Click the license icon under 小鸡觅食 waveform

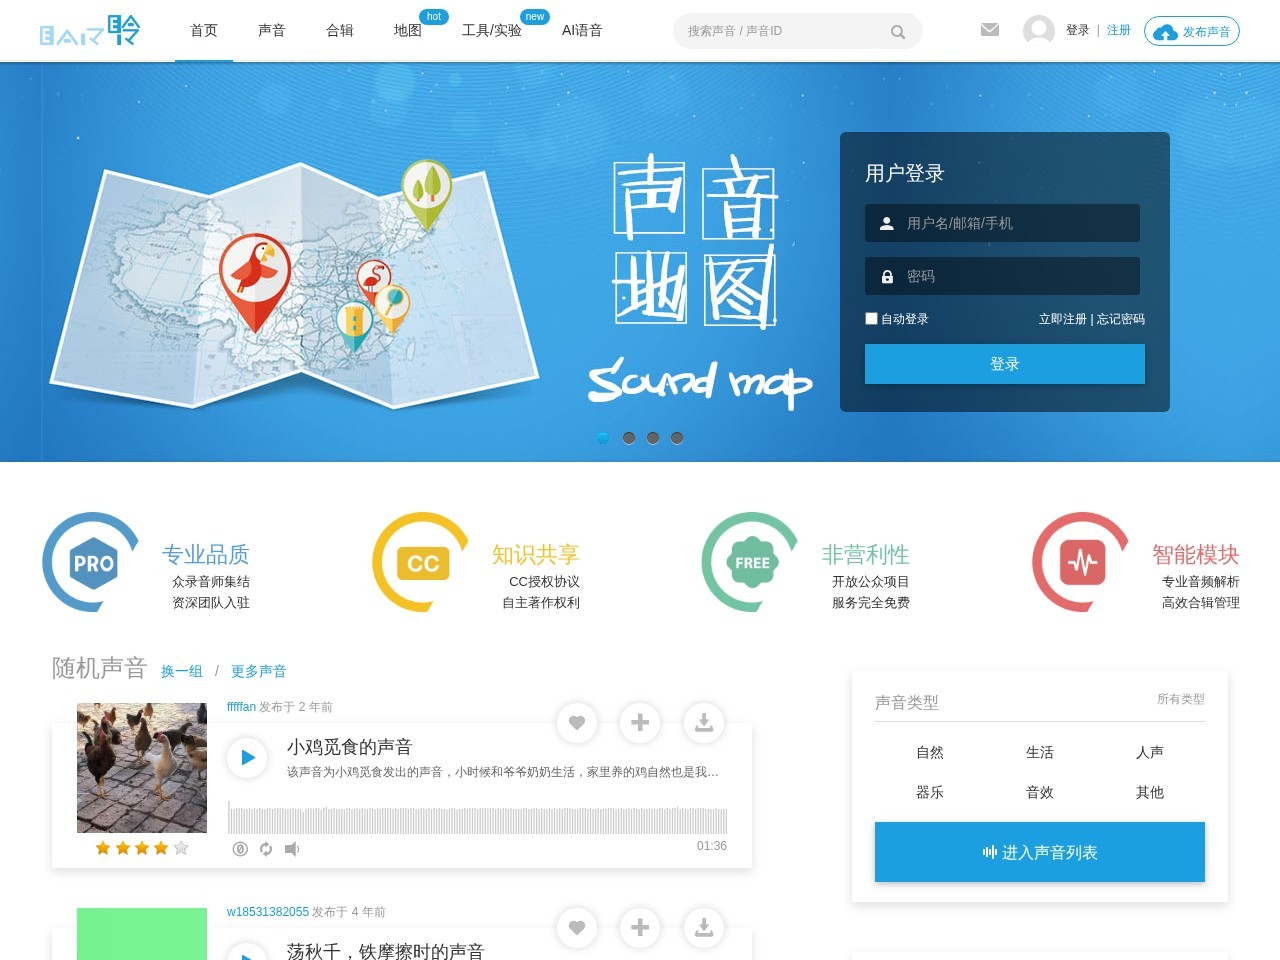240,849
